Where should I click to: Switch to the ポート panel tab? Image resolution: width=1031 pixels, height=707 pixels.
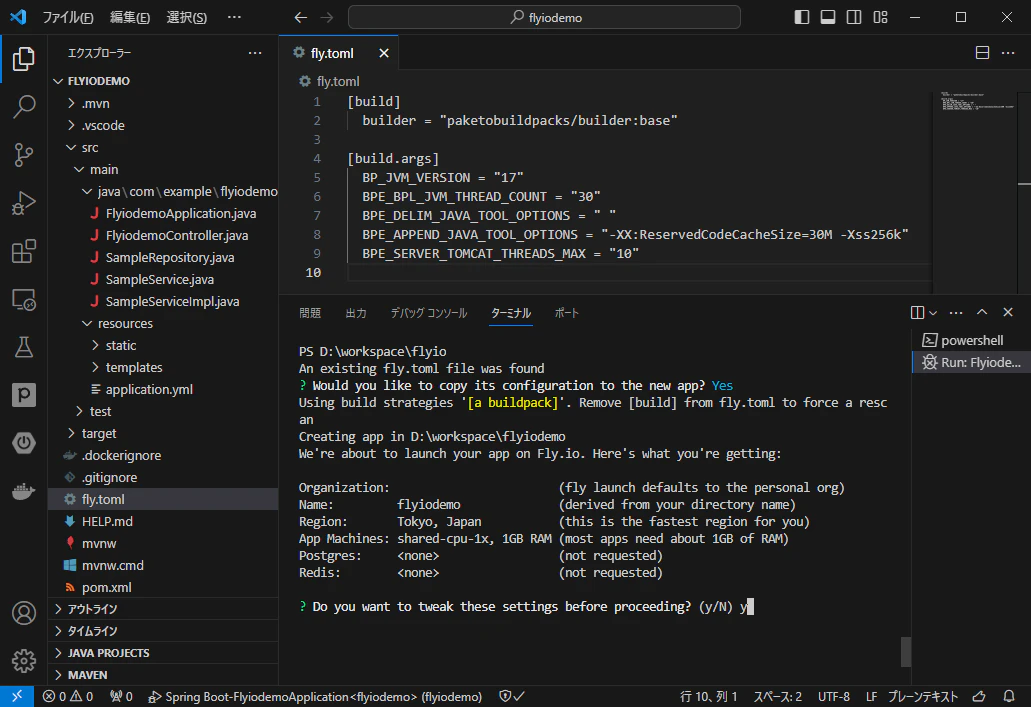click(566, 313)
